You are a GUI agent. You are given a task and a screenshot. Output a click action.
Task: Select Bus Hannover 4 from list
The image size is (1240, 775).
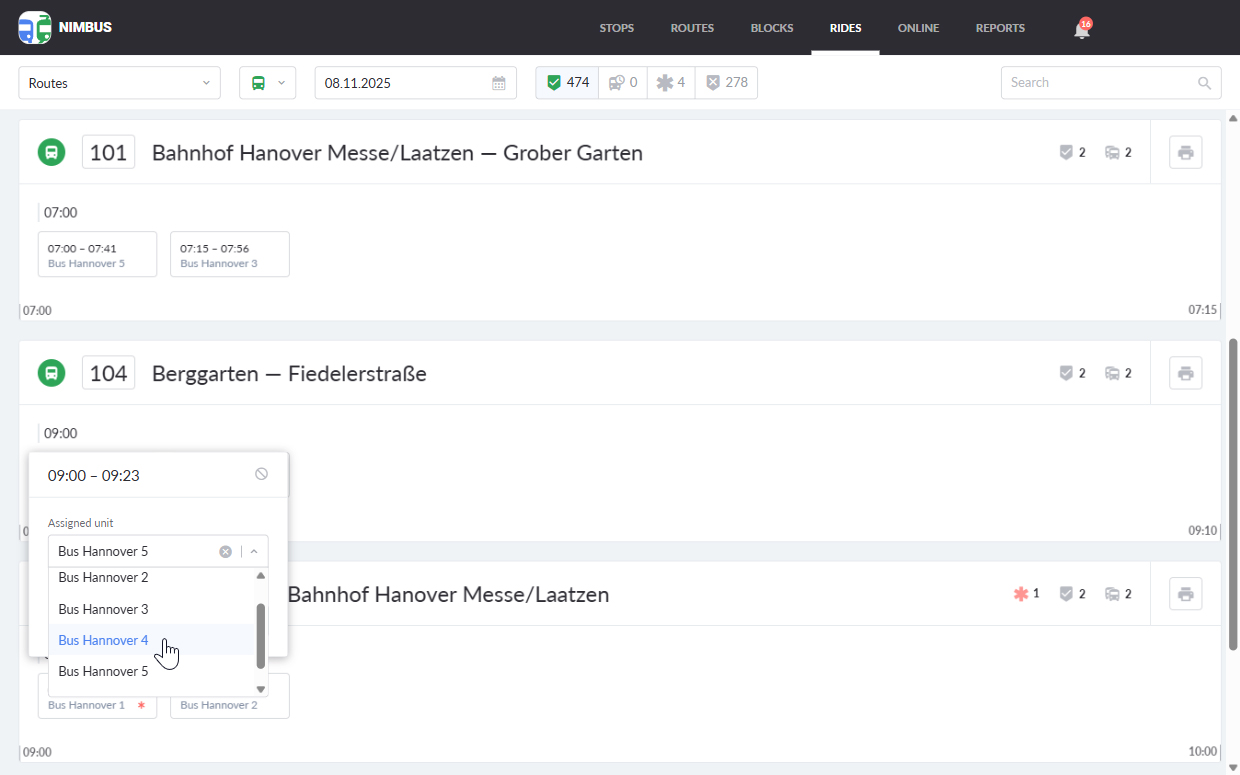pos(103,640)
